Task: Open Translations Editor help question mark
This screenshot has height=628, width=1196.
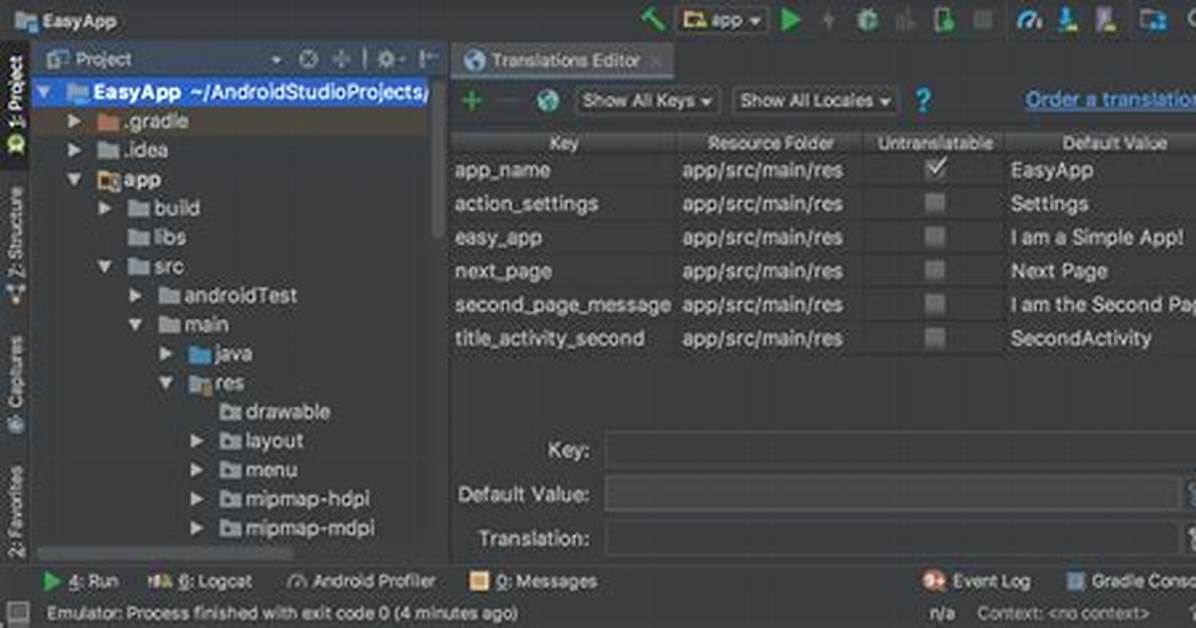Action: (x=923, y=100)
